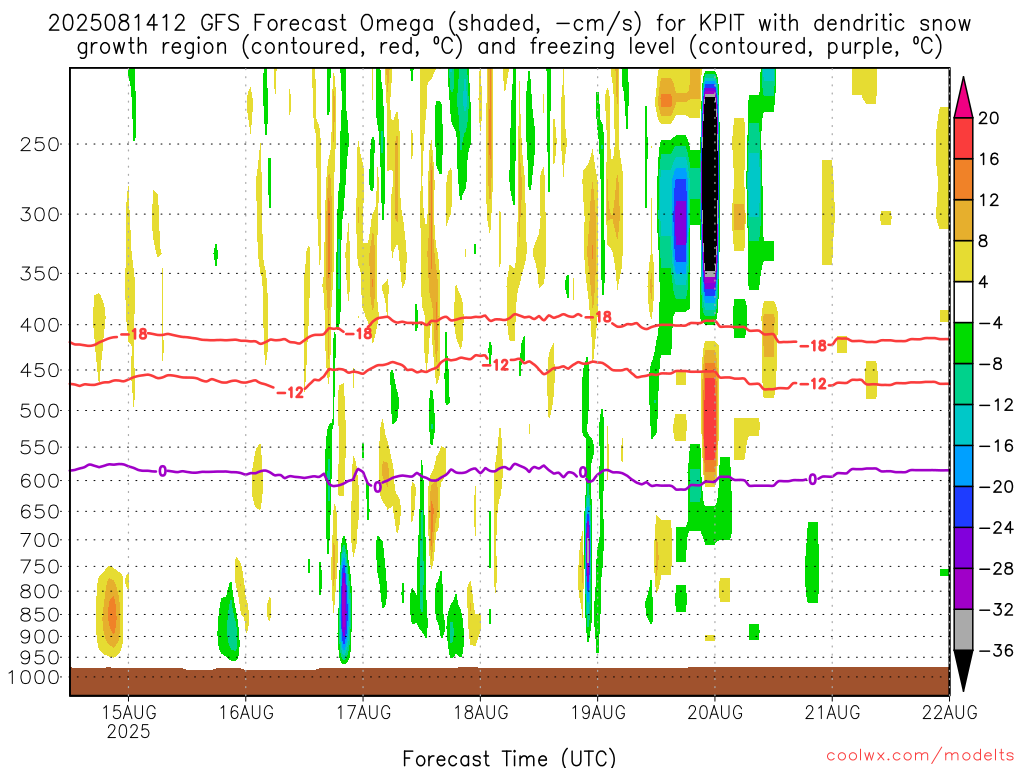Click the positive 8 colorbar tick label
Viewport: 1024px width, 768px height.
(983, 241)
